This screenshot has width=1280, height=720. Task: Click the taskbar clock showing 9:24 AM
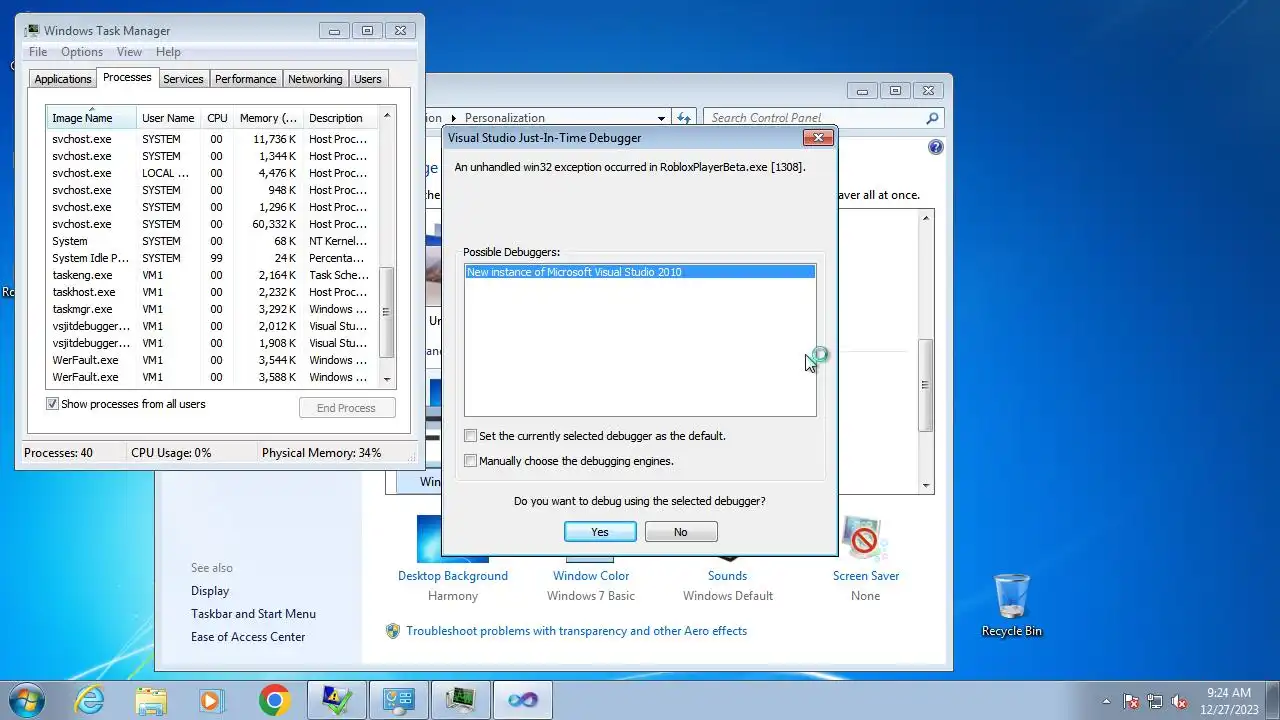[1229, 700]
